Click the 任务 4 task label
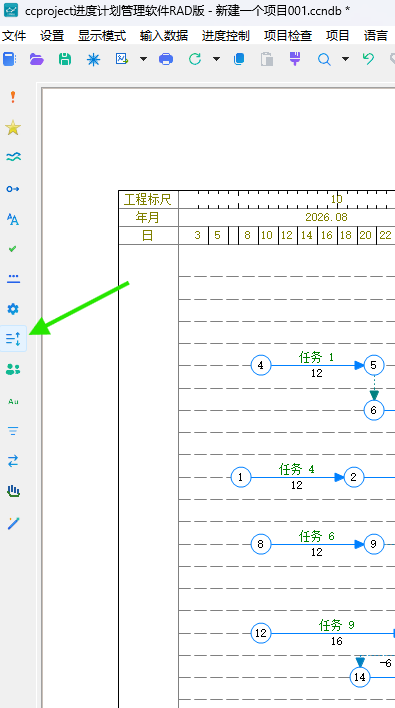Viewport: 395px width, 708px height. click(x=297, y=470)
